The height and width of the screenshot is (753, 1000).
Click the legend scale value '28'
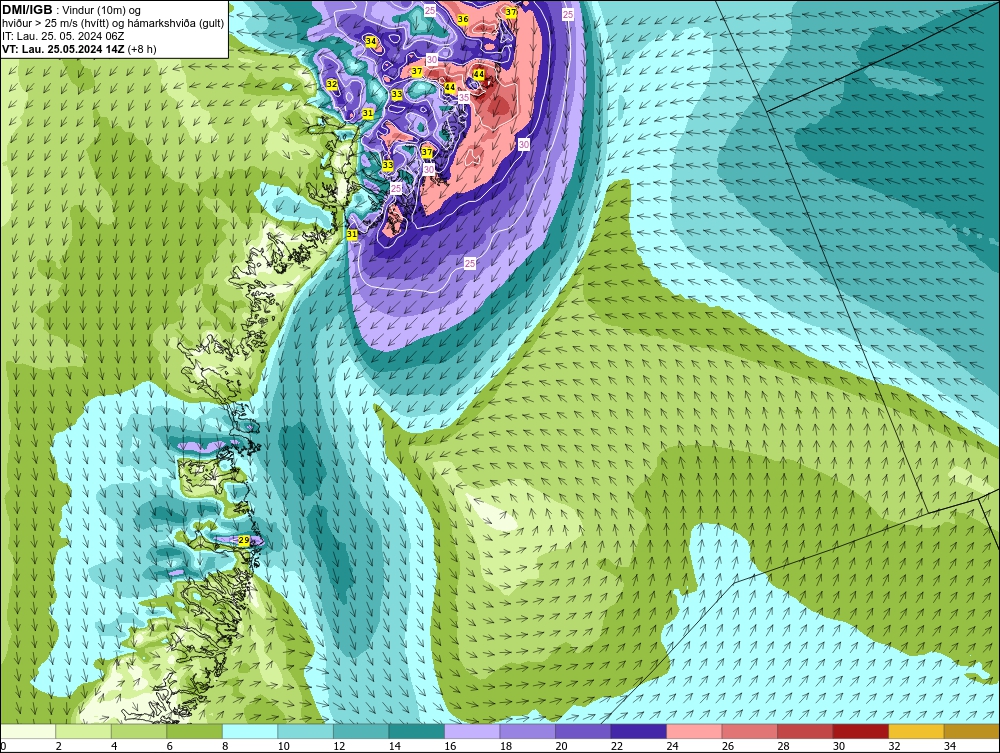click(x=783, y=746)
